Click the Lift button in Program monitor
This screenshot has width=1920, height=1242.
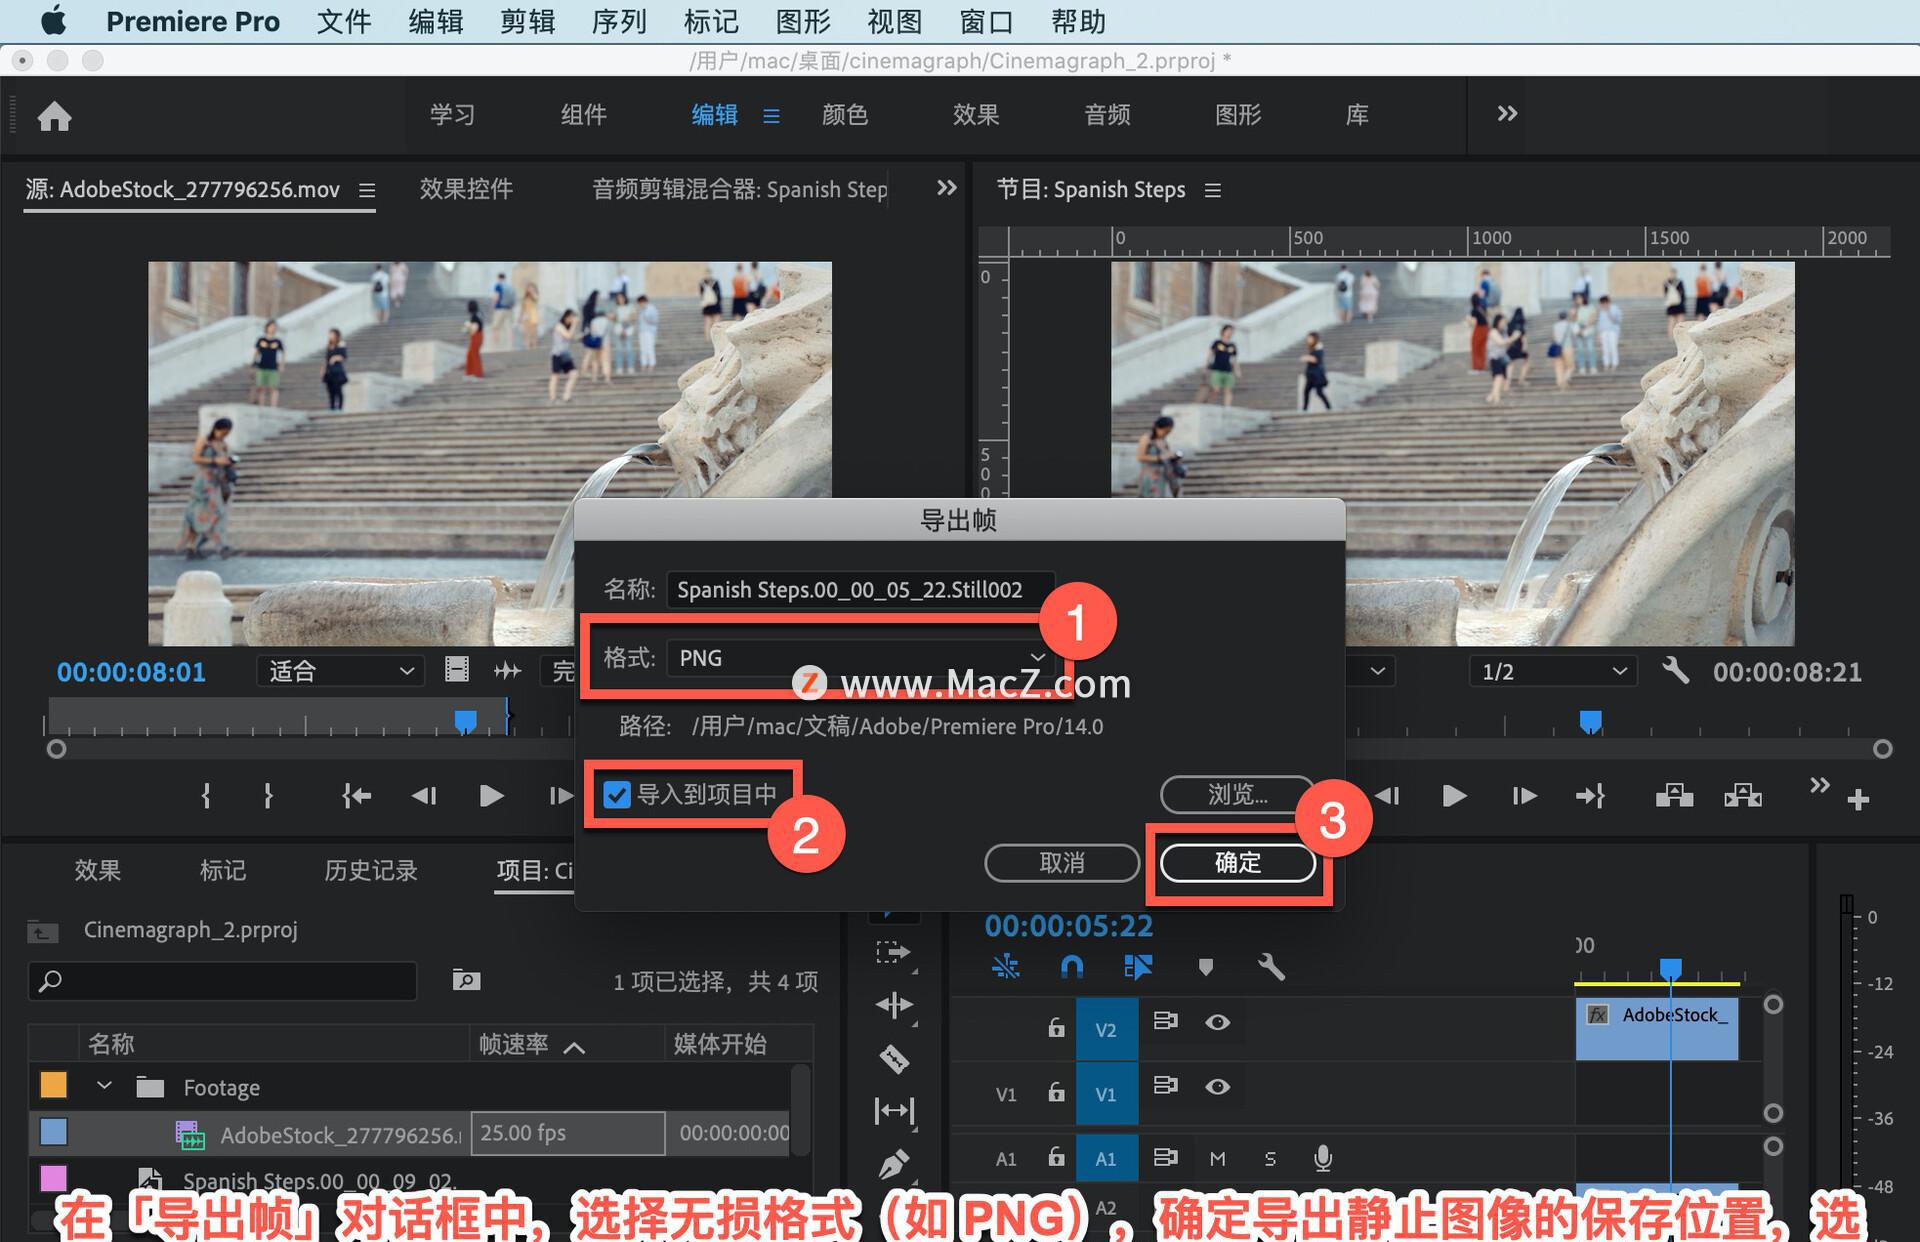coord(1674,796)
